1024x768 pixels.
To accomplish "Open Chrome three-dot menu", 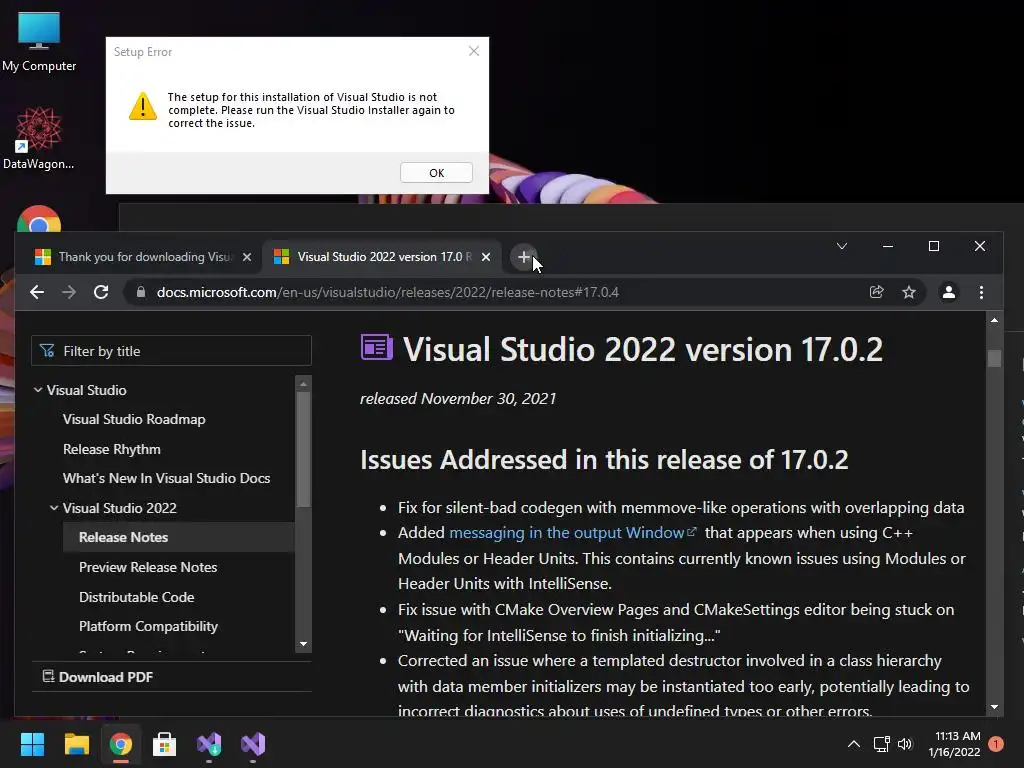I will tap(981, 292).
